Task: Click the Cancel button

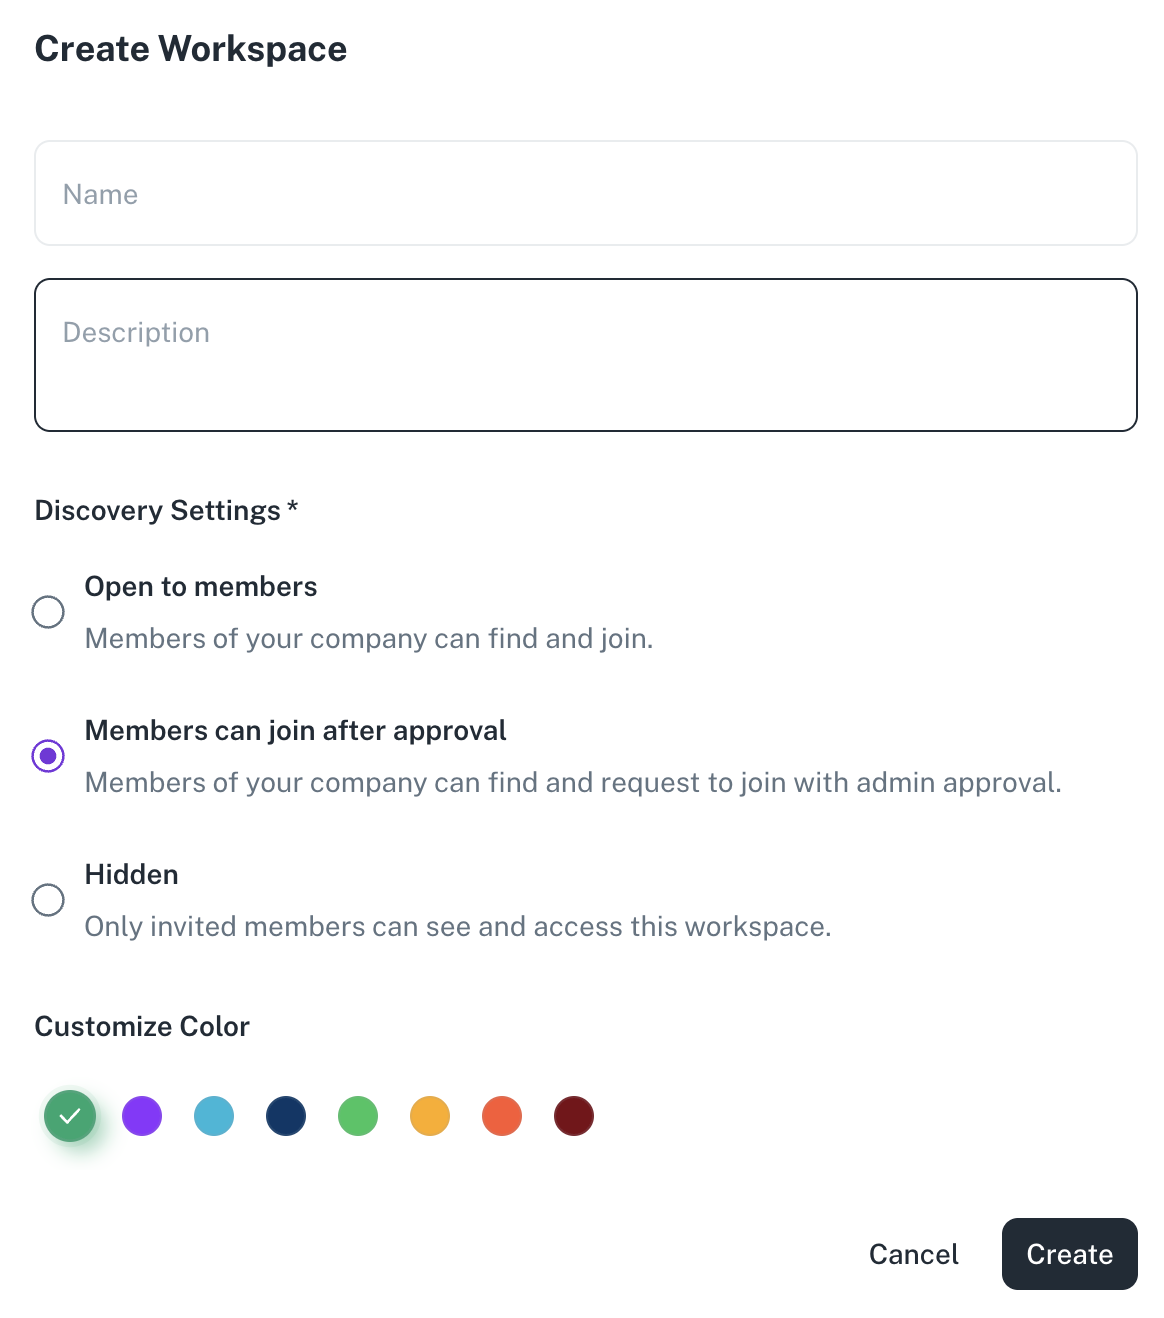Action: tap(914, 1254)
